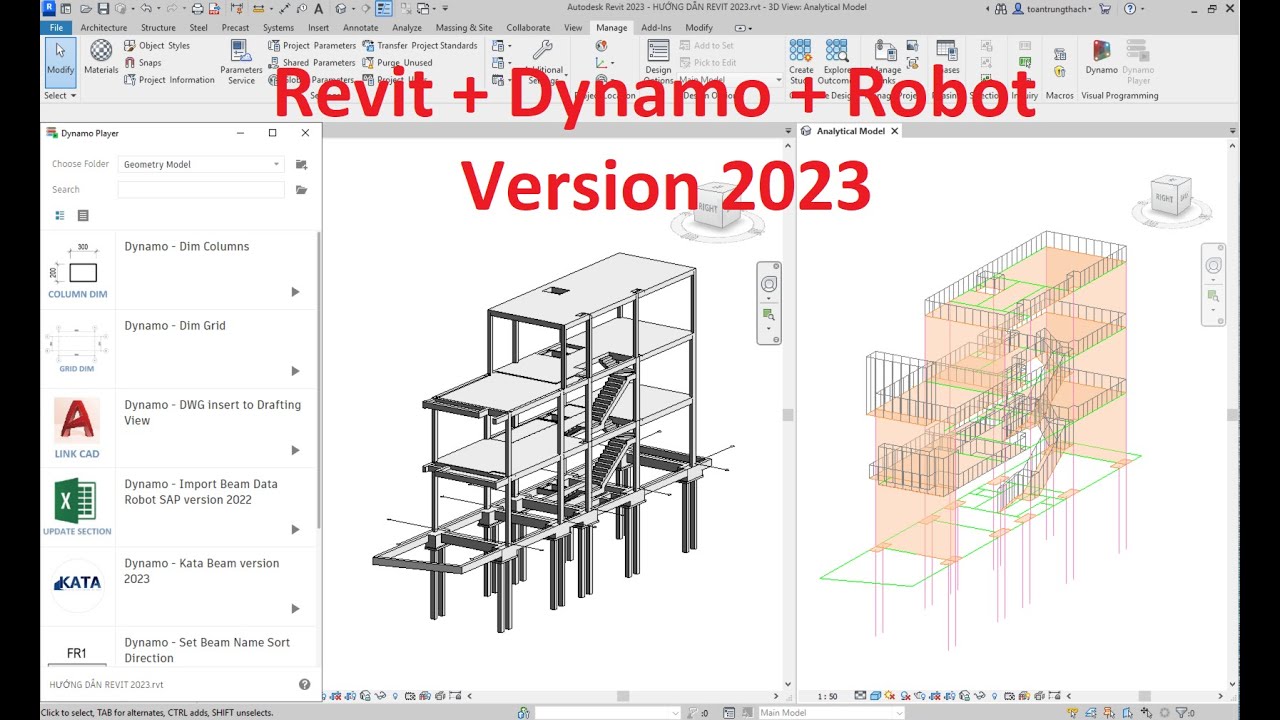1280x720 pixels.
Task: Click Transfer Project Standards
Action: (419, 46)
